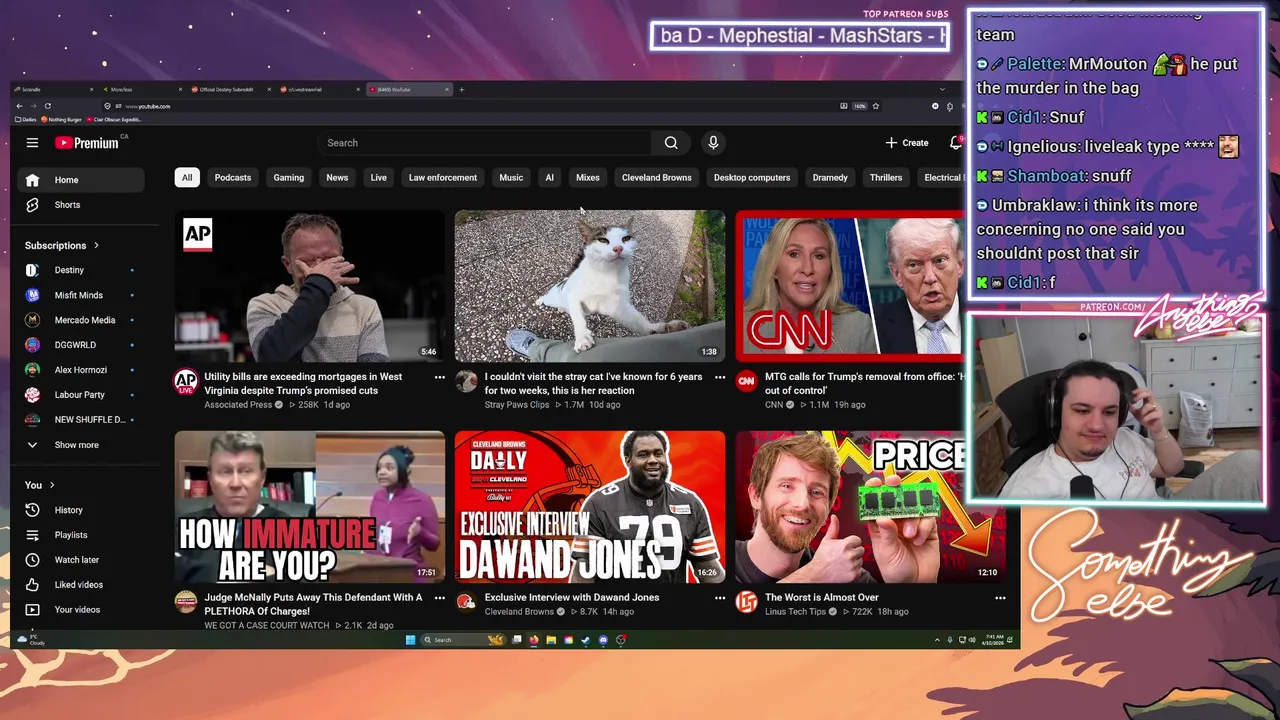This screenshot has height=720, width=1280.
Task: Open options for Utility bills video
Action: [439, 377]
